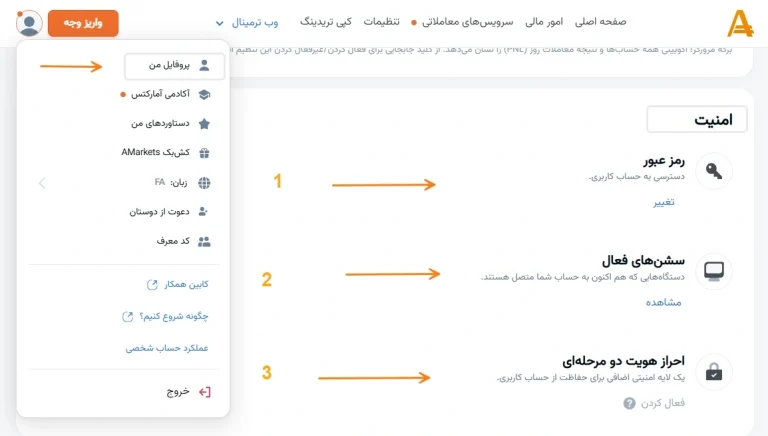Image resolution: width=768 pixels, height=436 pixels.
Task: Click the two-people icon for کد معرف
Action: 204,242
